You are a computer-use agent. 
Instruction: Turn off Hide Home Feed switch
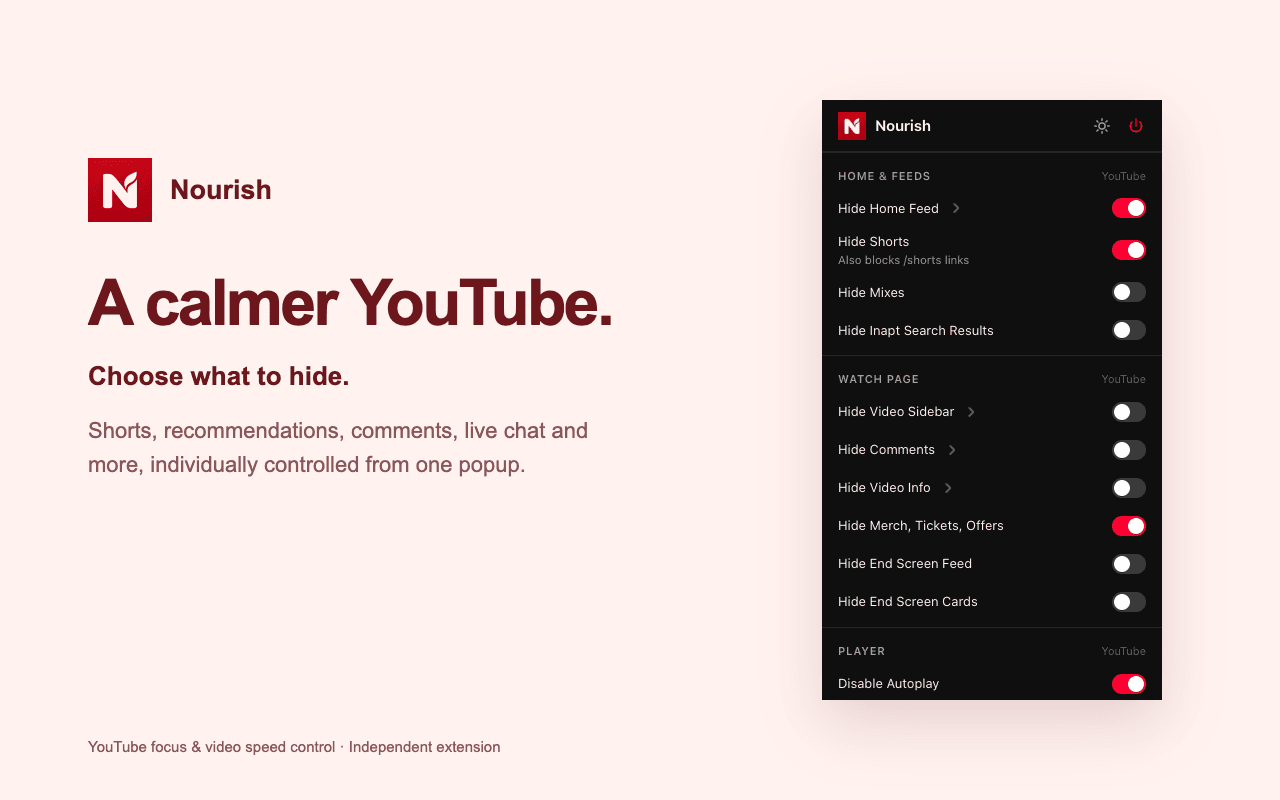[x=1129, y=208]
